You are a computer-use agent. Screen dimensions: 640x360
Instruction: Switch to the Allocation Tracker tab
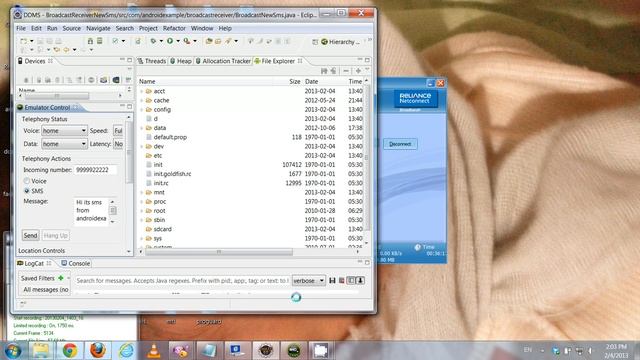pyautogui.click(x=223, y=61)
